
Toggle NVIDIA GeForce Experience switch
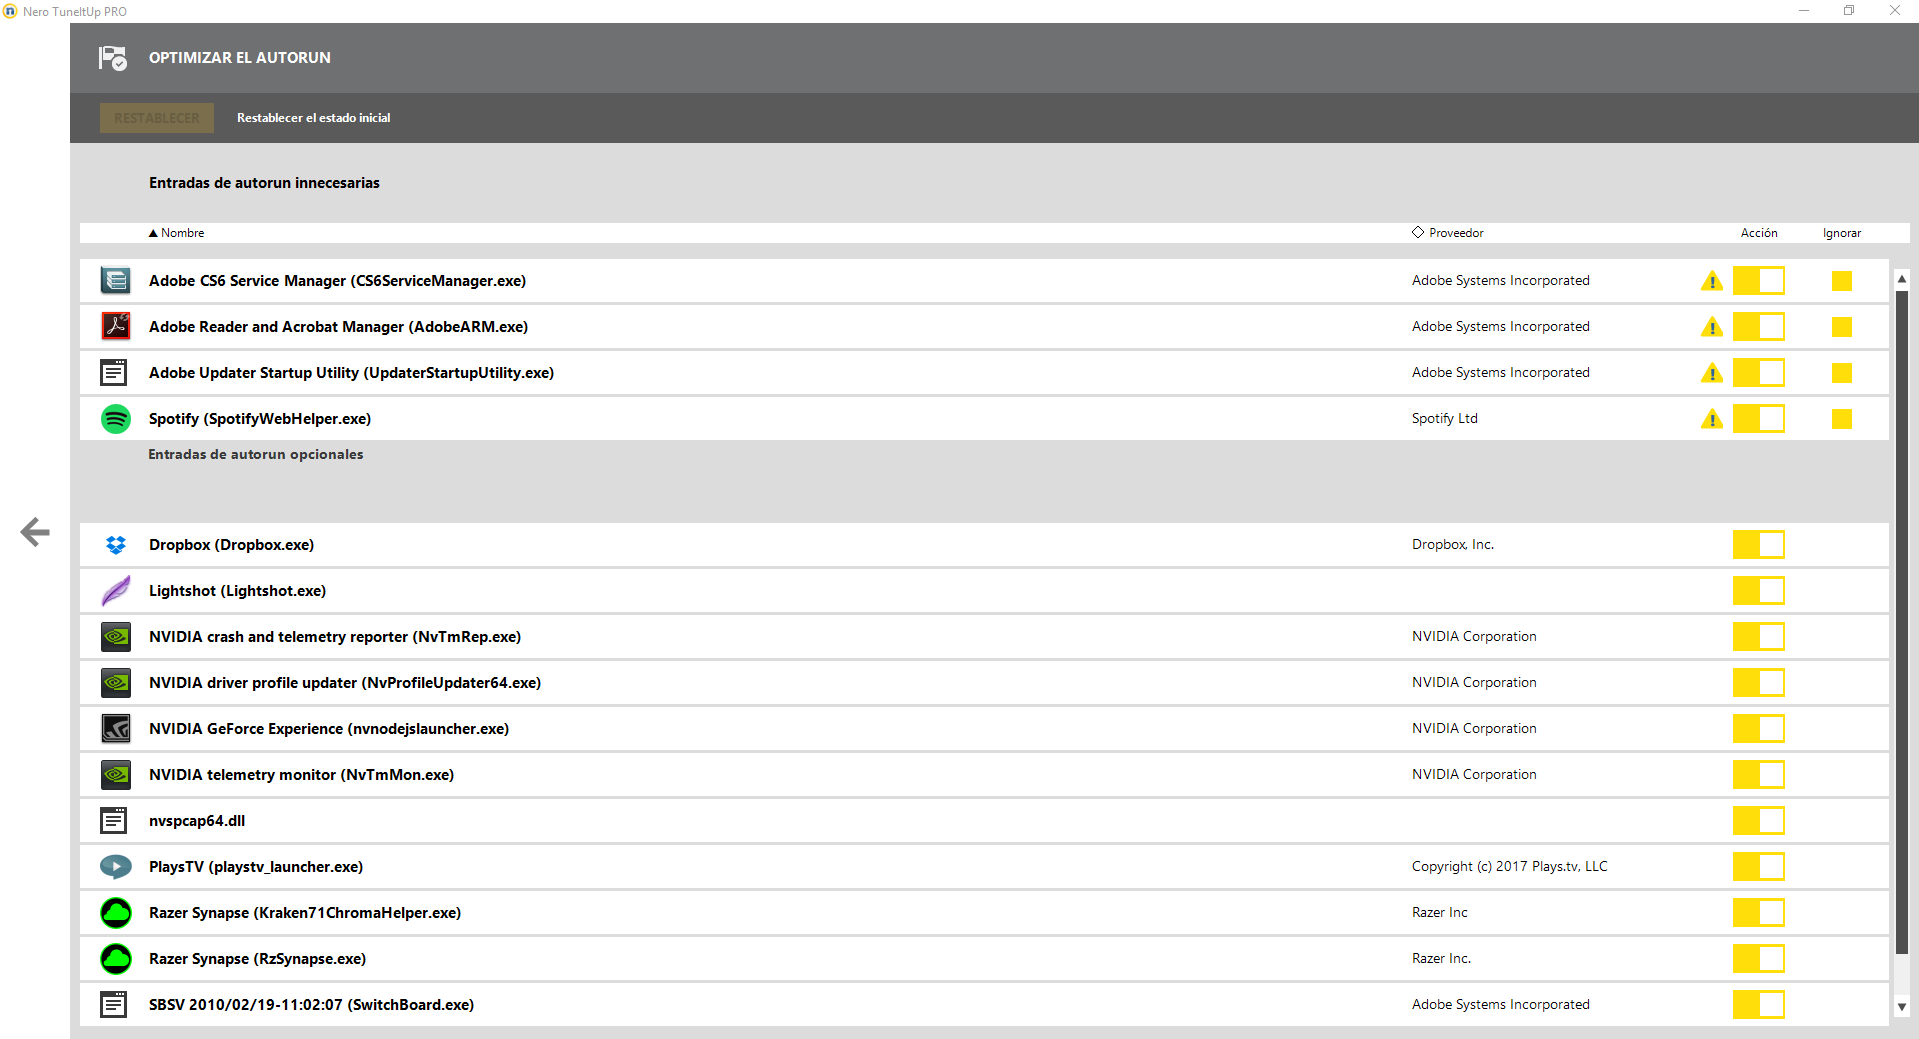pyautogui.click(x=1759, y=729)
